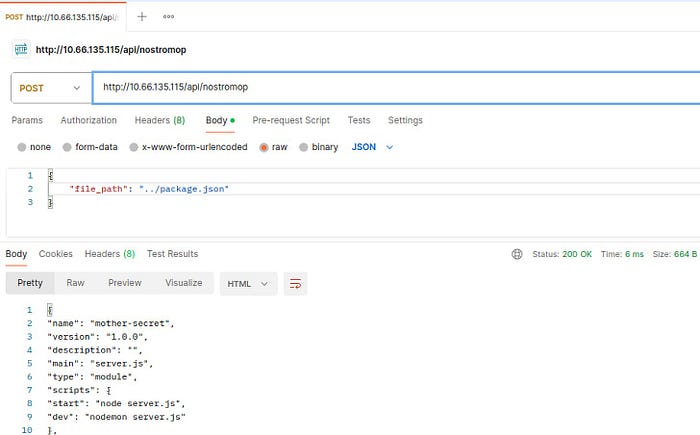This screenshot has height=435, width=700.
Task: Click the "name": "mother-secret" response line
Action: (x=110, y=323)
